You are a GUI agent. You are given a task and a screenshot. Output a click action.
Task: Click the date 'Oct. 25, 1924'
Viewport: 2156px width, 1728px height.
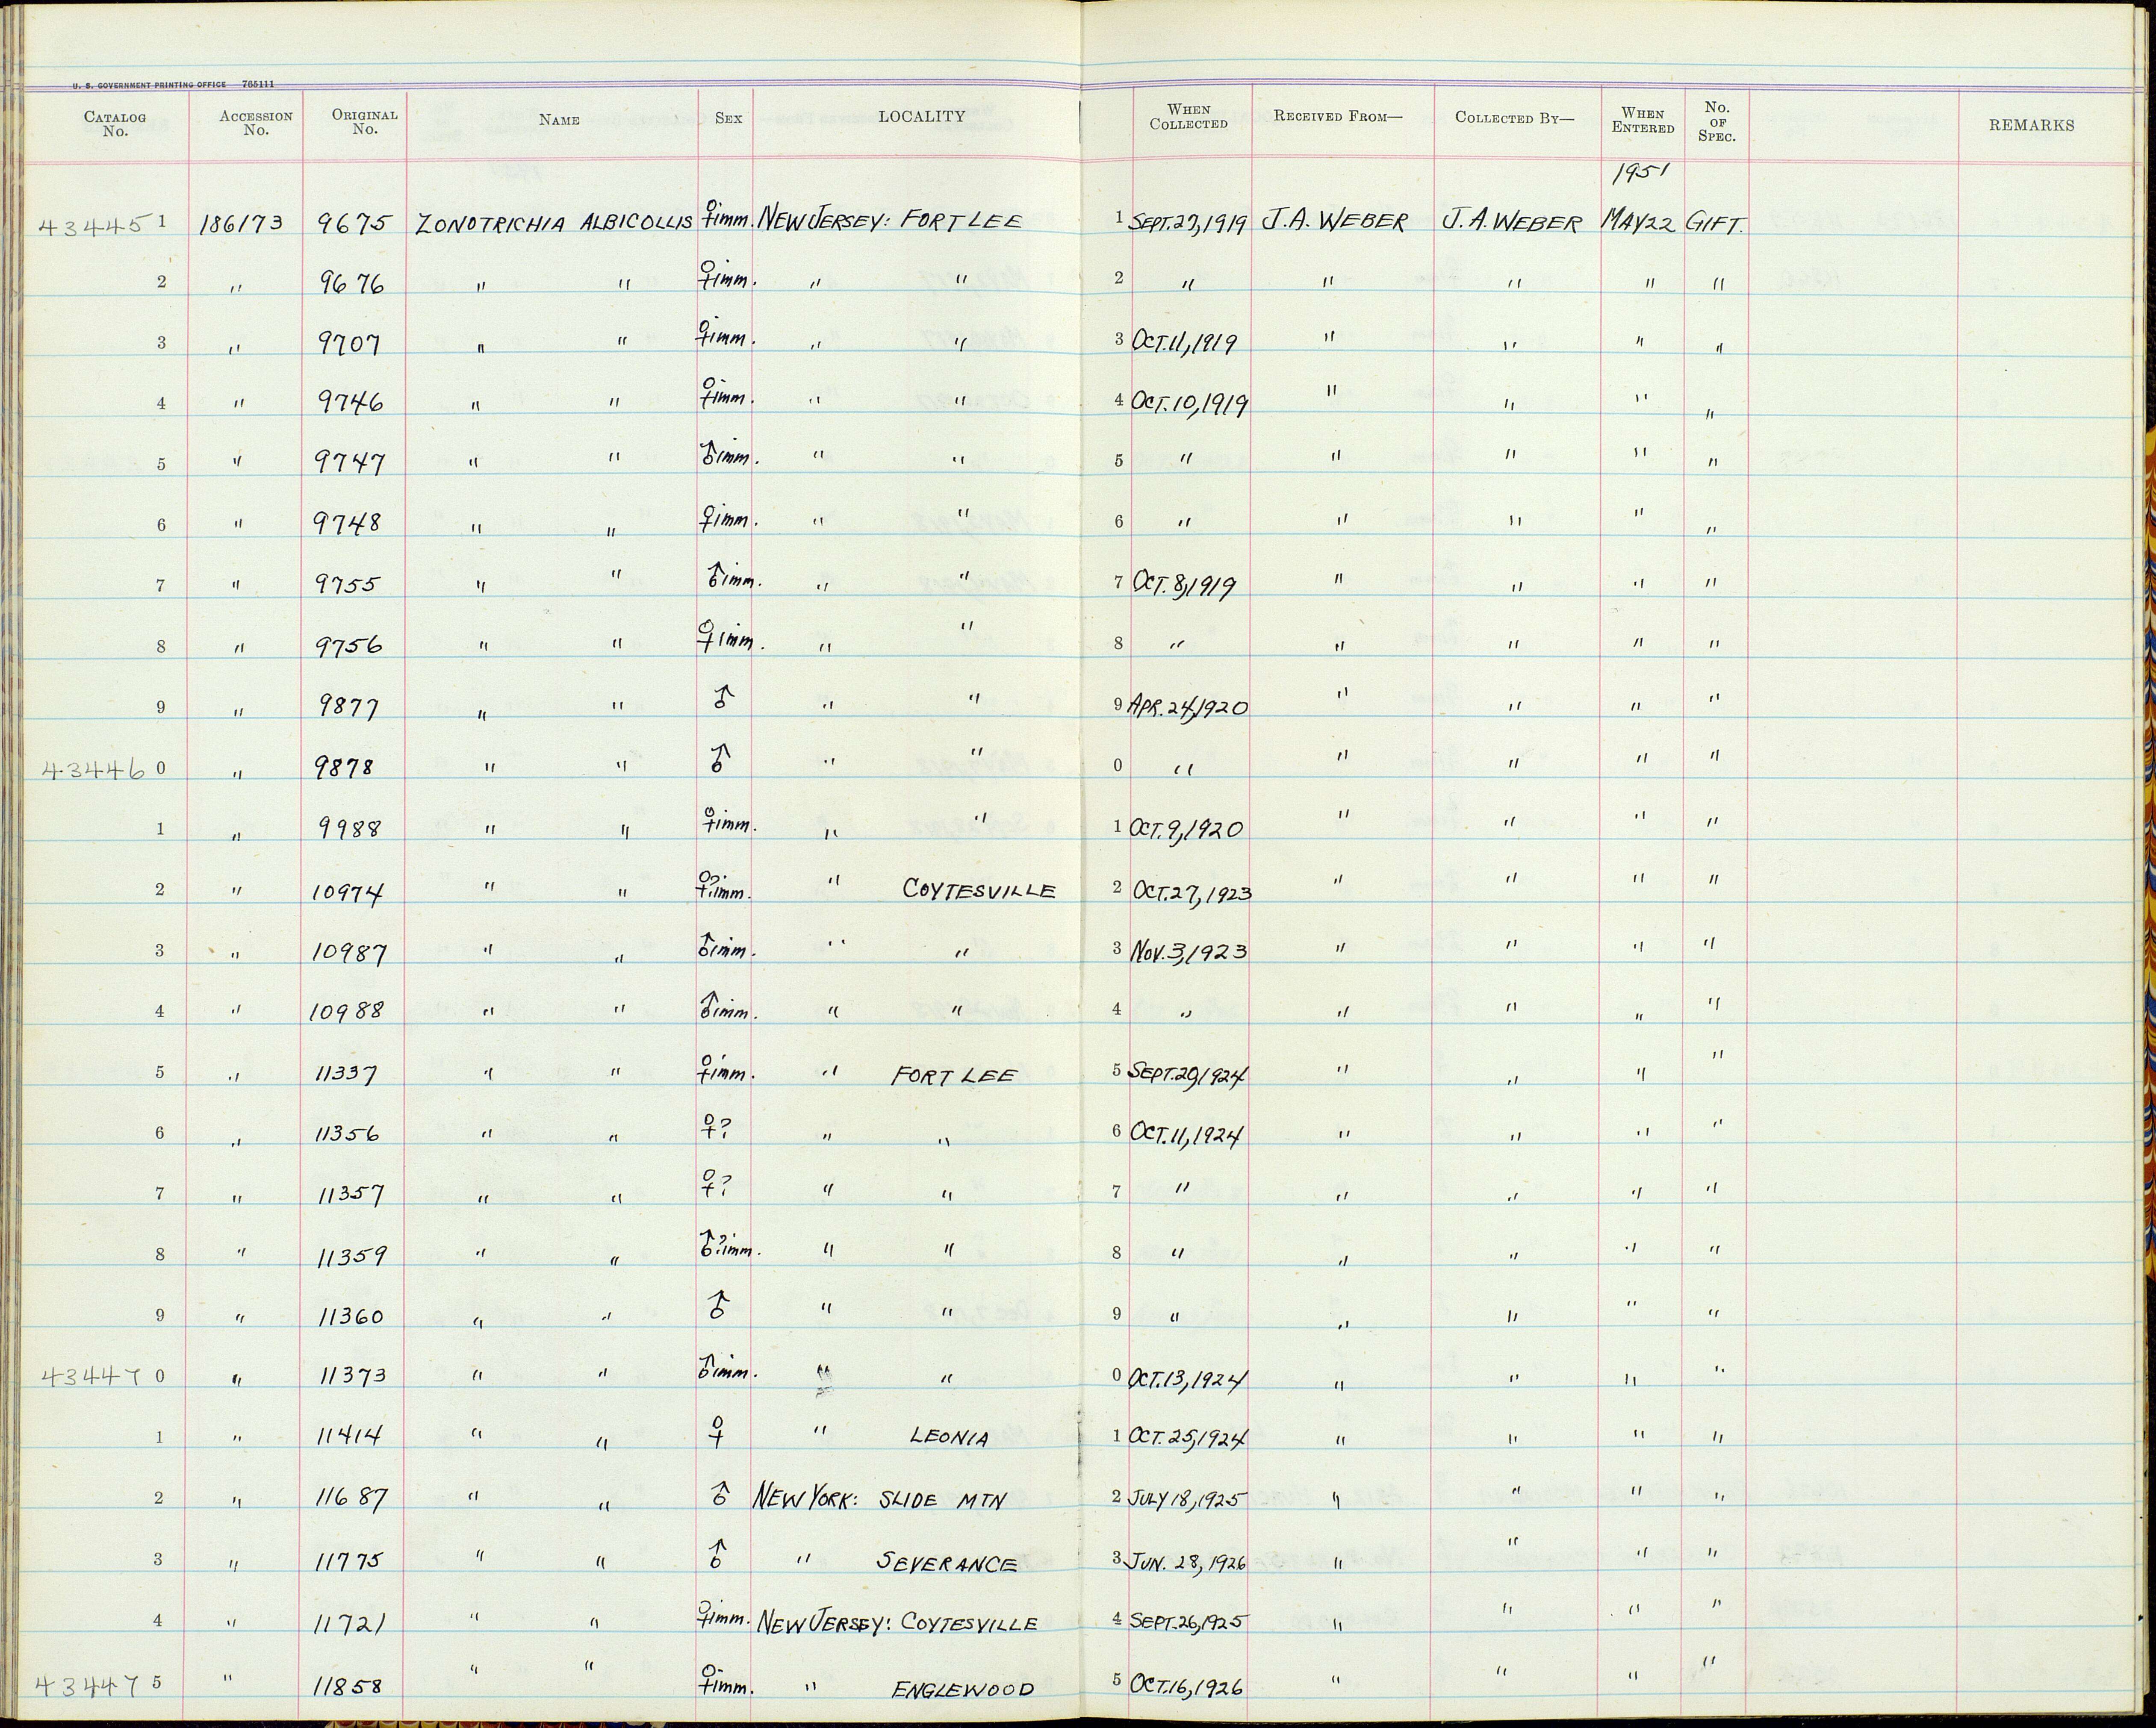[x=1189, y=1438]
